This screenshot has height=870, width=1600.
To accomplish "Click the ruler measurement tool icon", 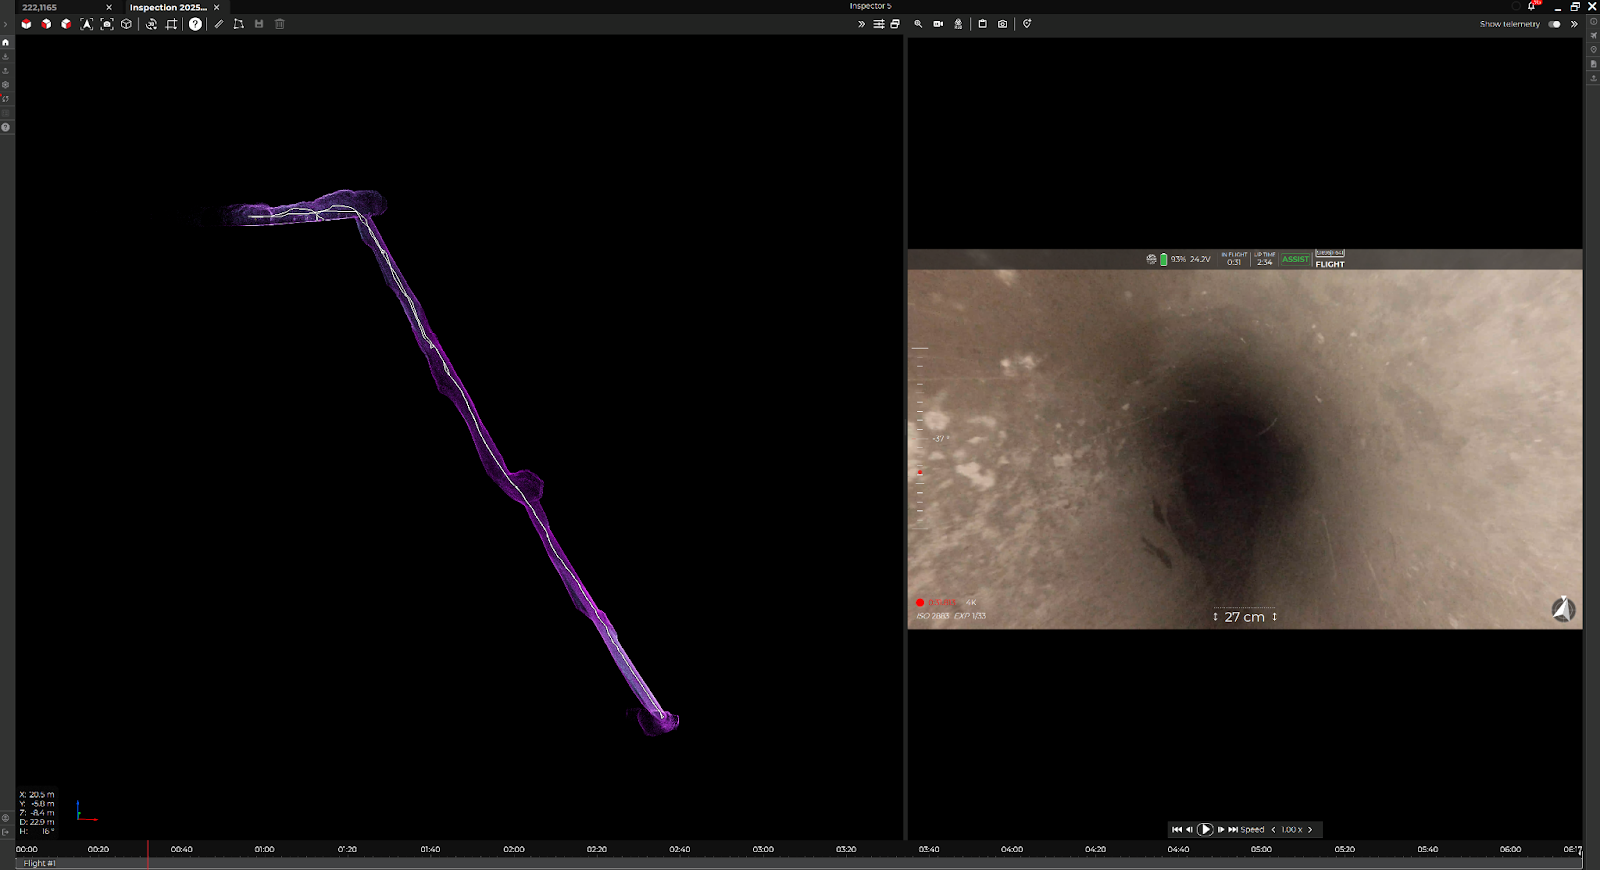I will click(219, 24).
